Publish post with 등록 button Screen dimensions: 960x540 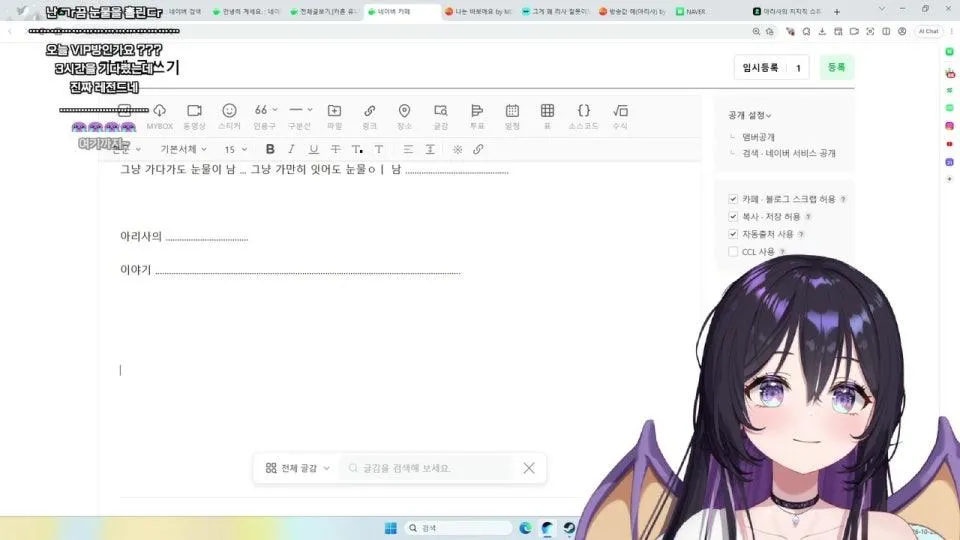coord(836,67)
